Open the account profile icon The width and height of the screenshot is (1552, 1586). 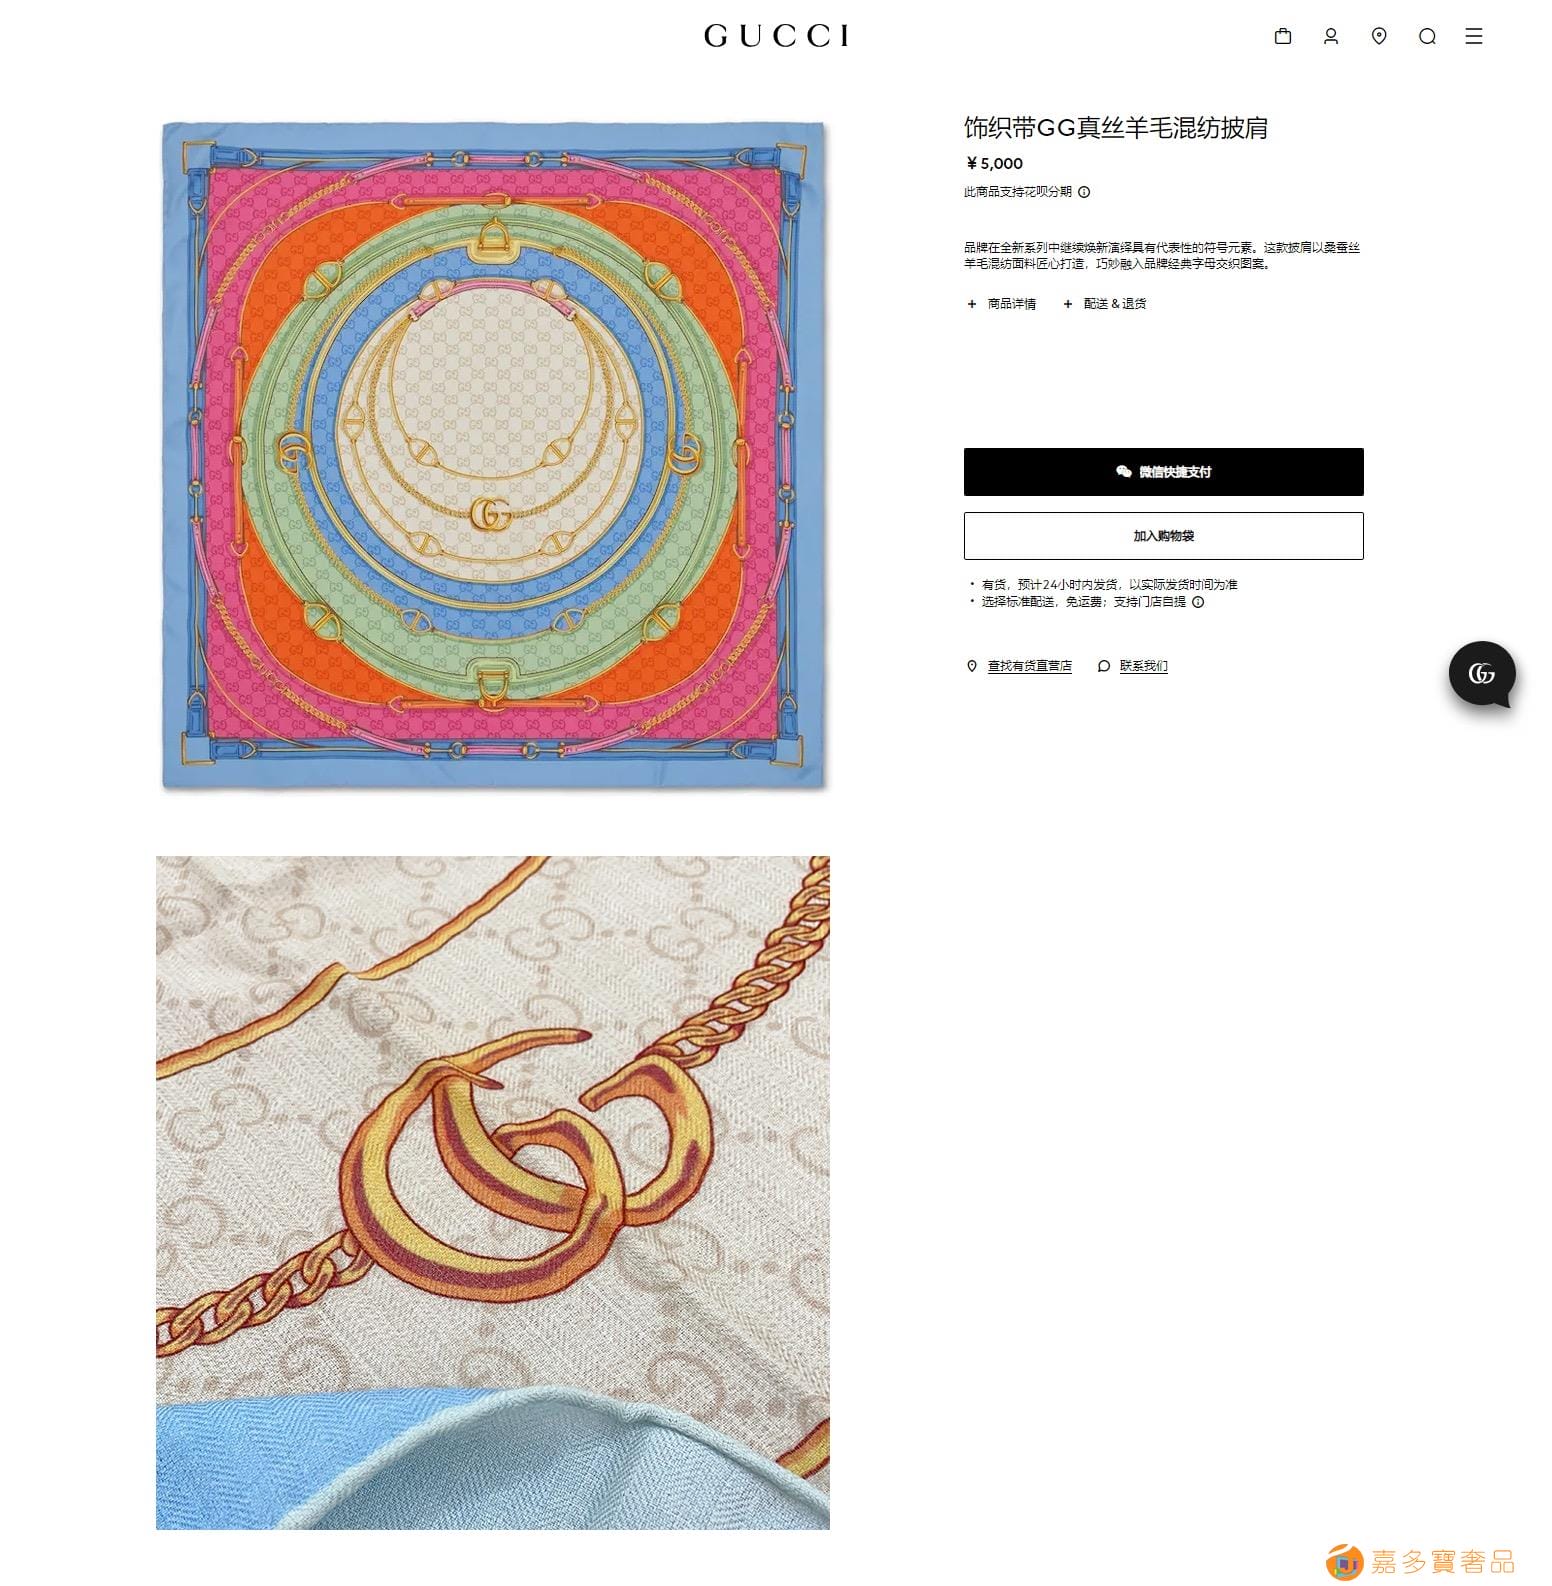pyautogui.click(x=1331, y=36)
